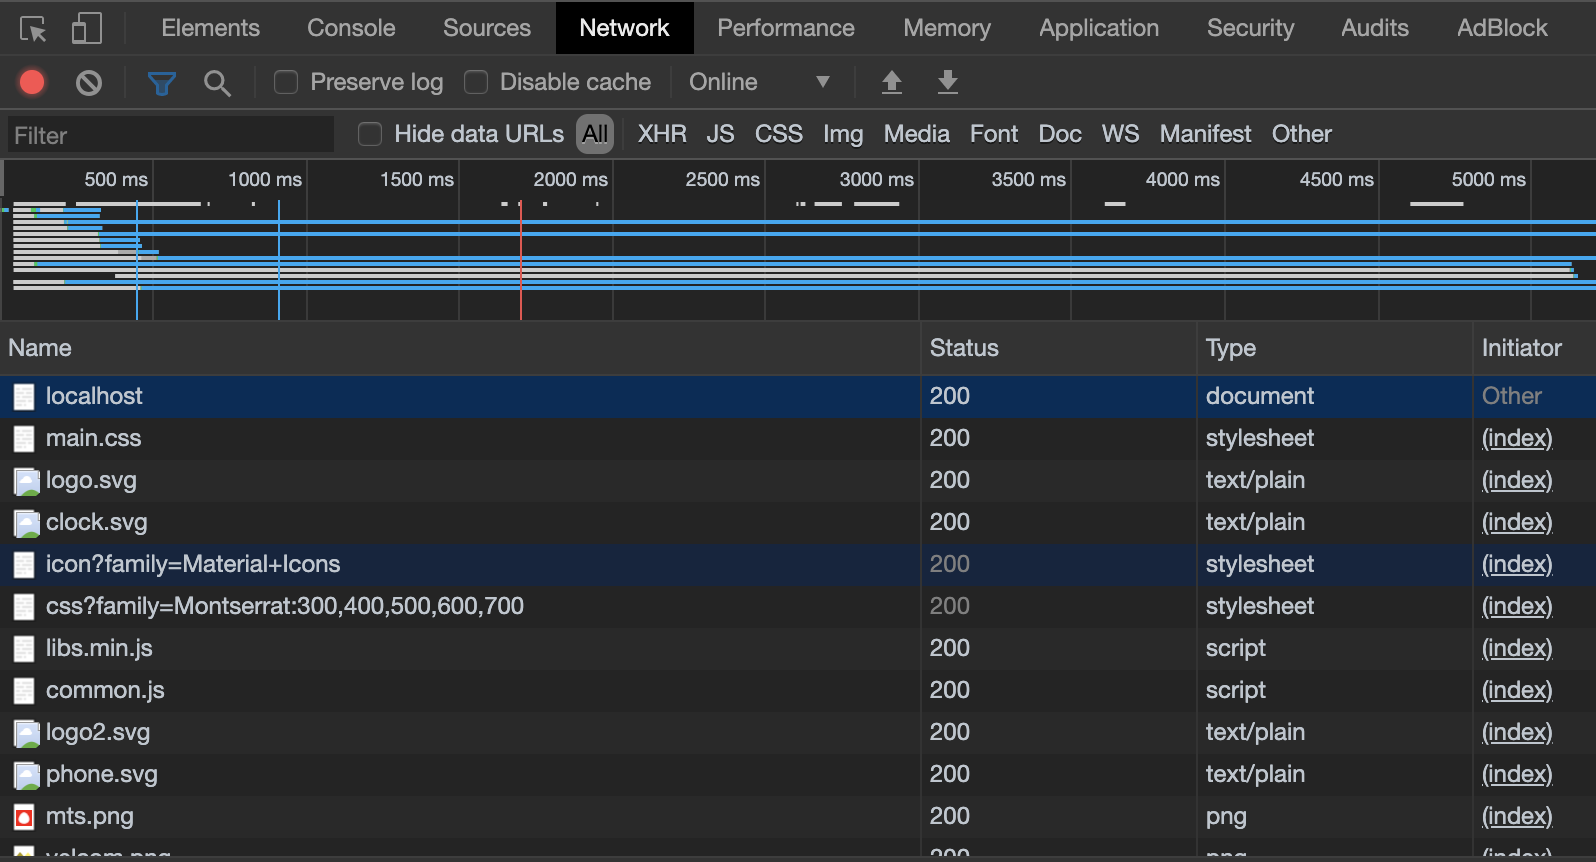Click the main.css file icon
1596x862 pixels.
(x=24, y=439)
